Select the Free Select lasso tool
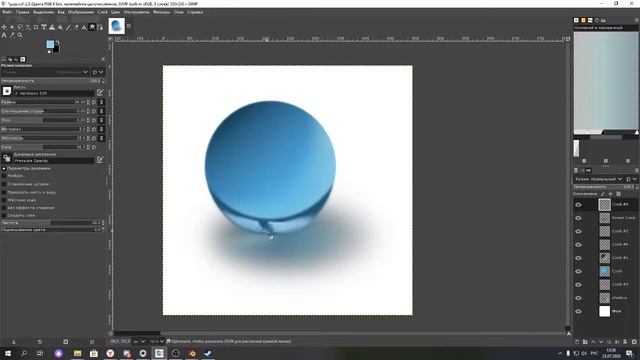The image size is (640, 360). (x=20, y=27)
